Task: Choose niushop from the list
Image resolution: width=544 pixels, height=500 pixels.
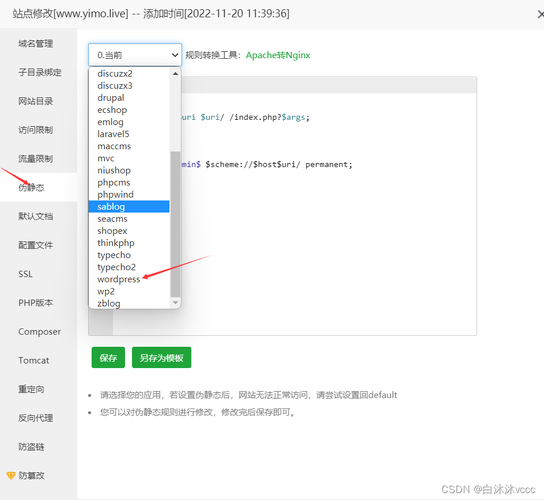Action: [x=129, y=170]
